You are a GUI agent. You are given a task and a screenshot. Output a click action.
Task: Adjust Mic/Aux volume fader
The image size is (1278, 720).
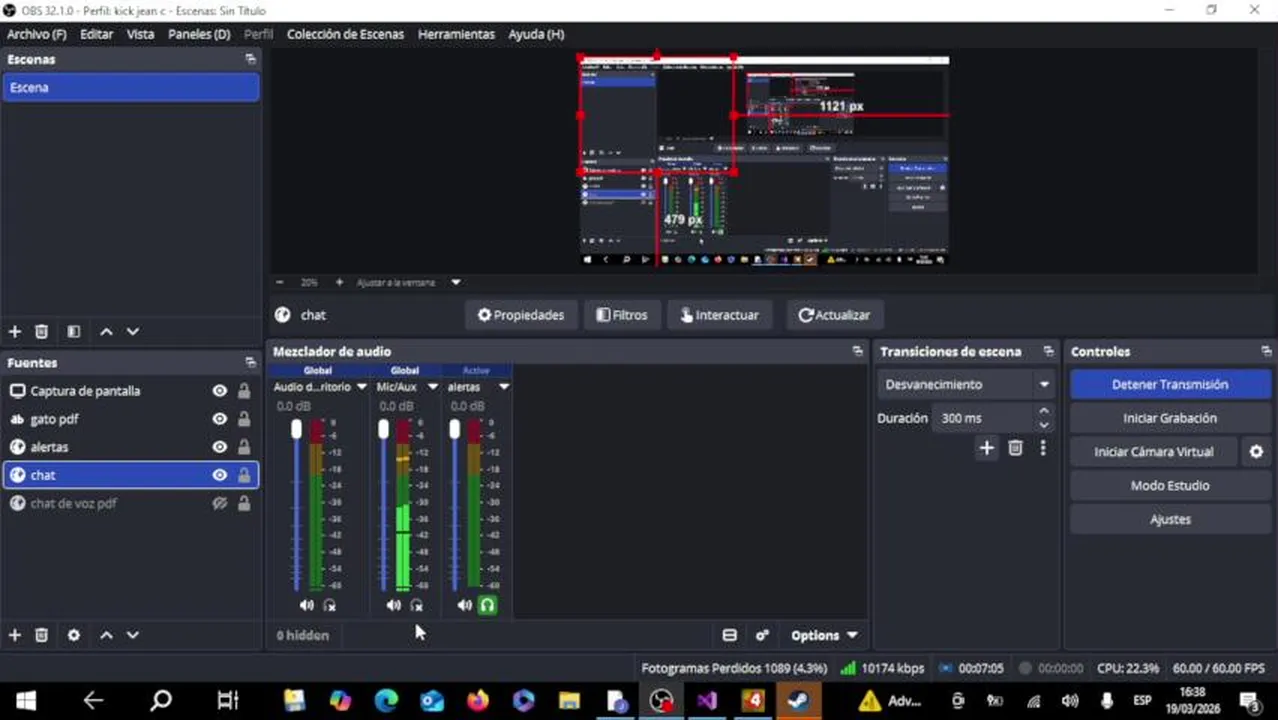[x=383, y=430]
